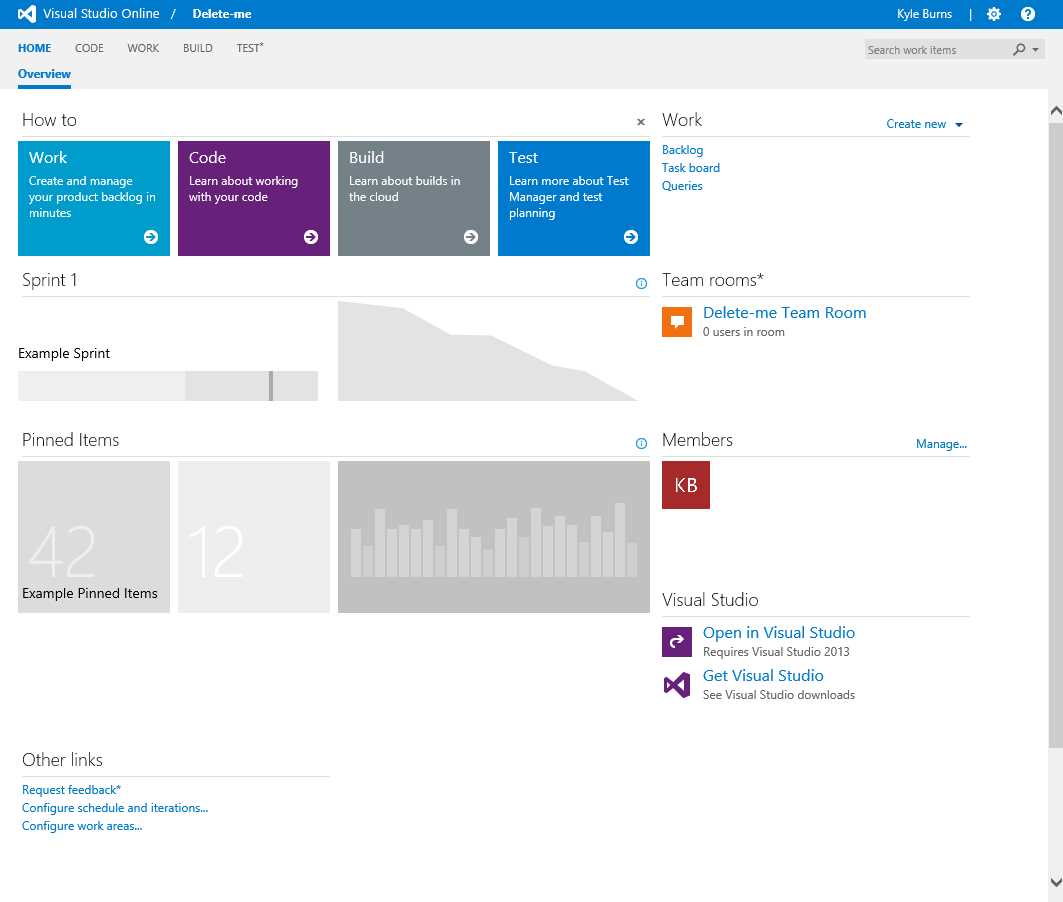
Task: Click the Visual Studio logo in the top bar
Action: click(x=25, y=13)
